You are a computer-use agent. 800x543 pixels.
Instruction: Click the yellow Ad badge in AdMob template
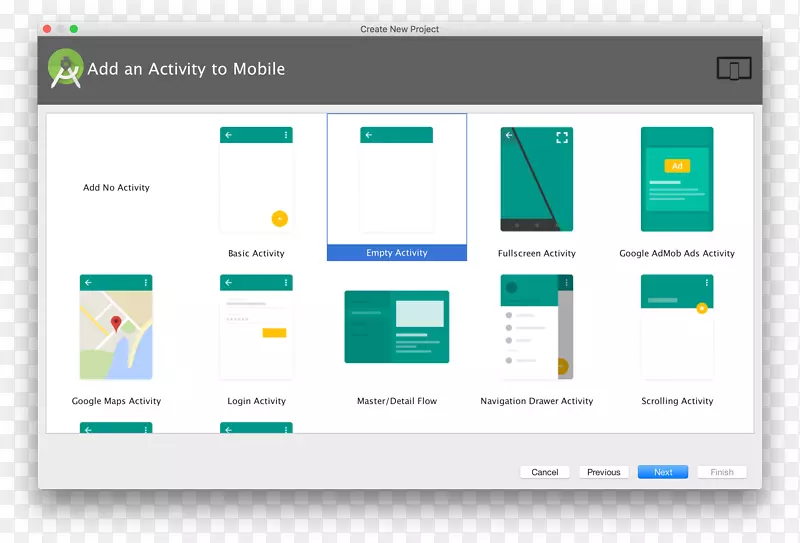tap(677, 166)
